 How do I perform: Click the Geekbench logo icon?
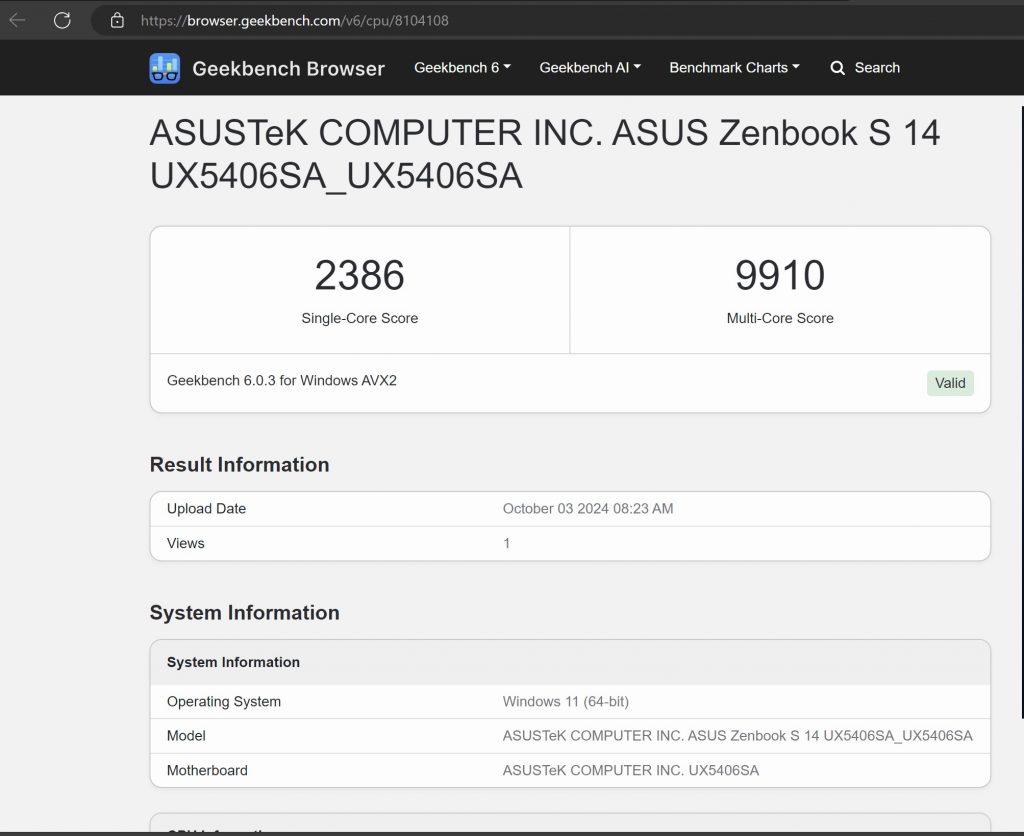click(x=165, y=68)
